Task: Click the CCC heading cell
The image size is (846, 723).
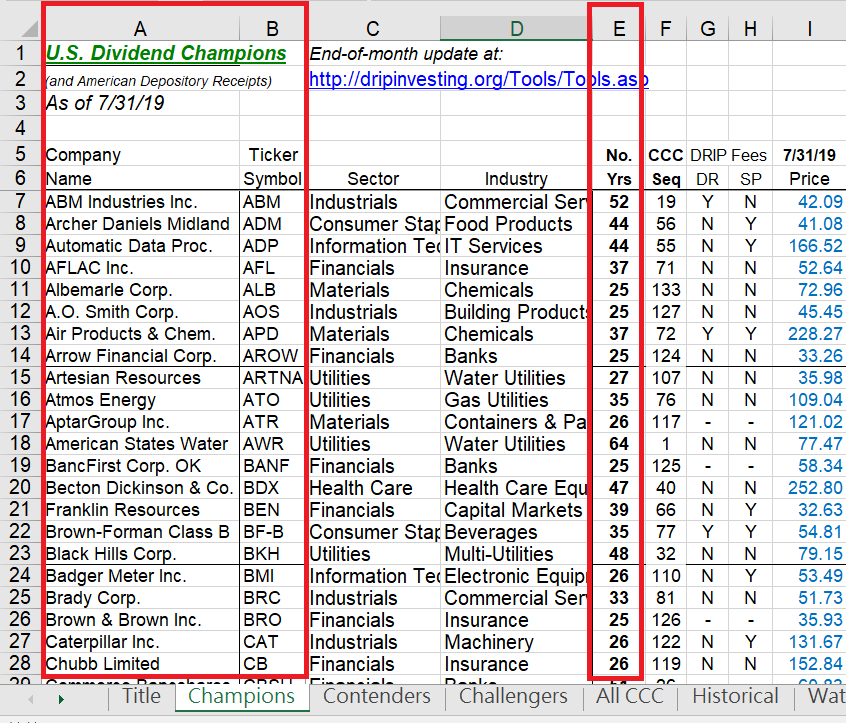Action: tap(666, 155)
